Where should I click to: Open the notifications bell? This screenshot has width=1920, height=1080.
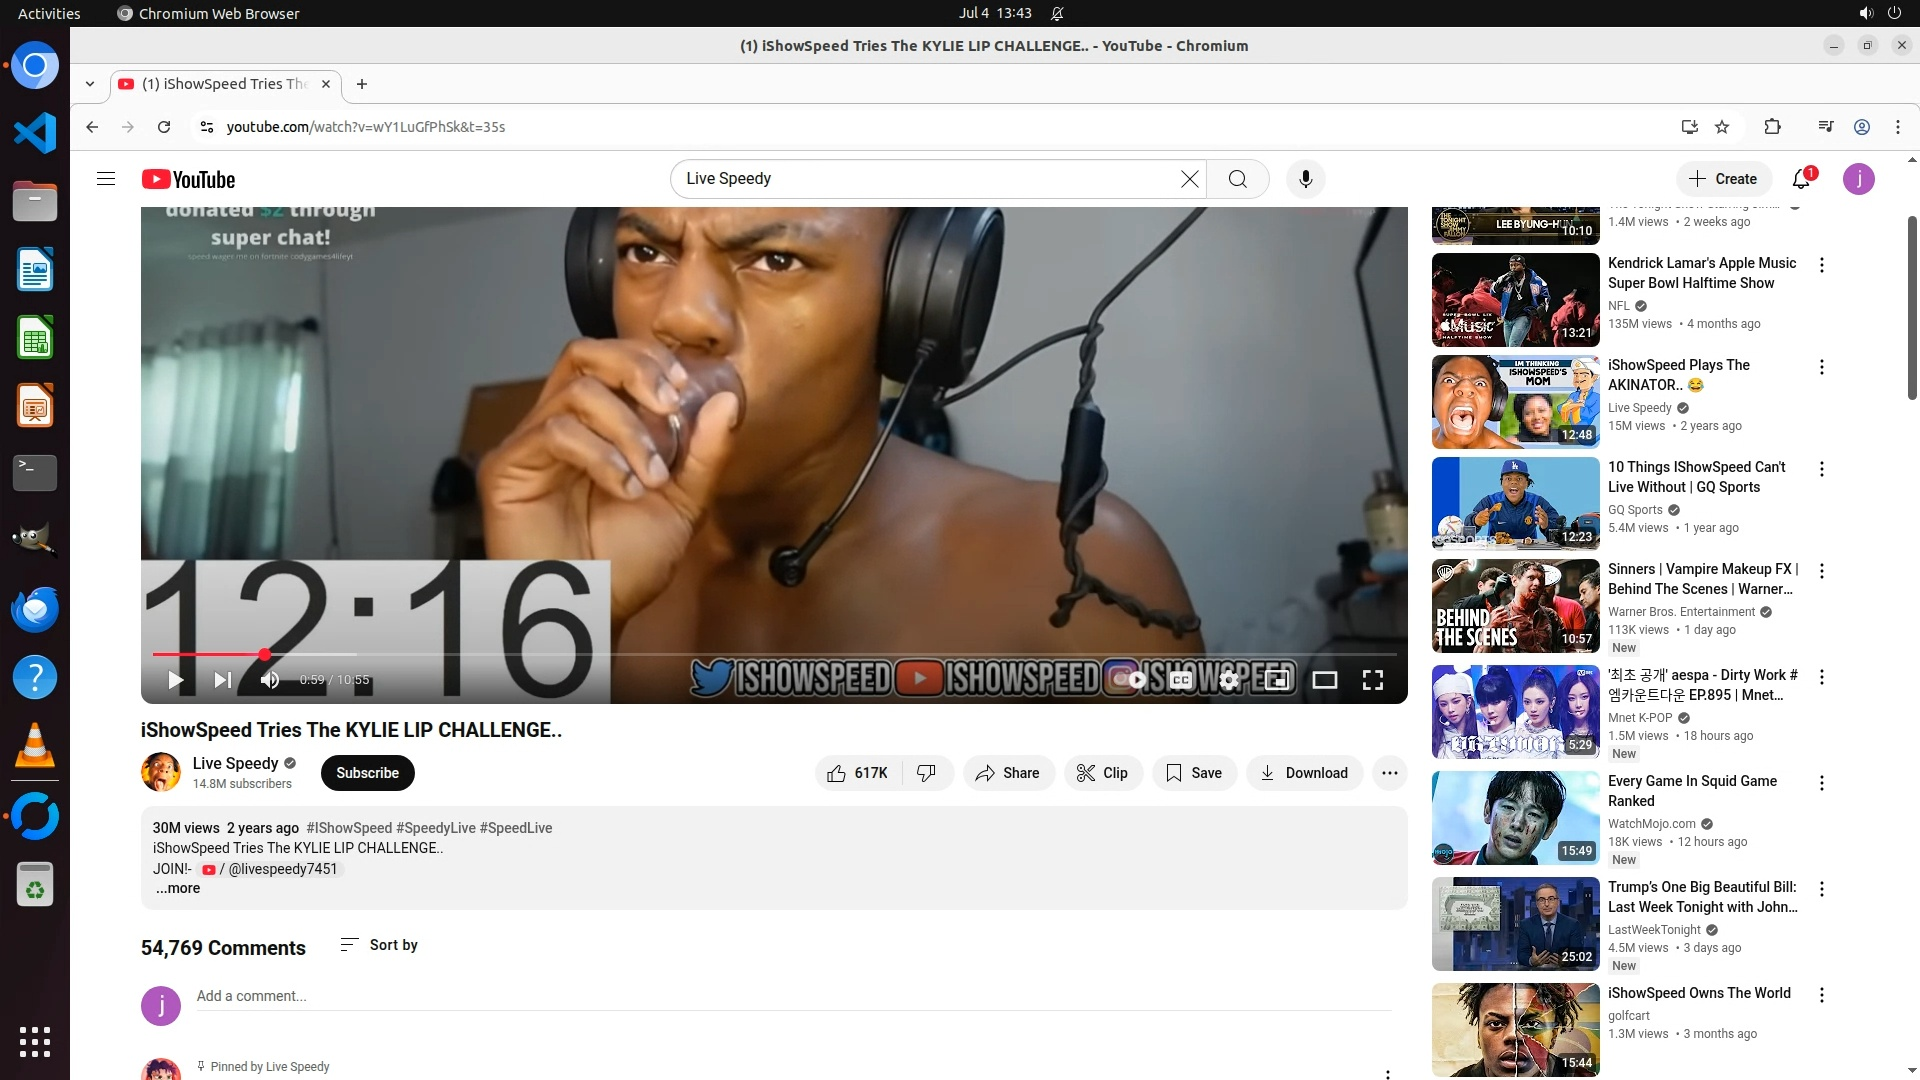tap(1801, 179)
